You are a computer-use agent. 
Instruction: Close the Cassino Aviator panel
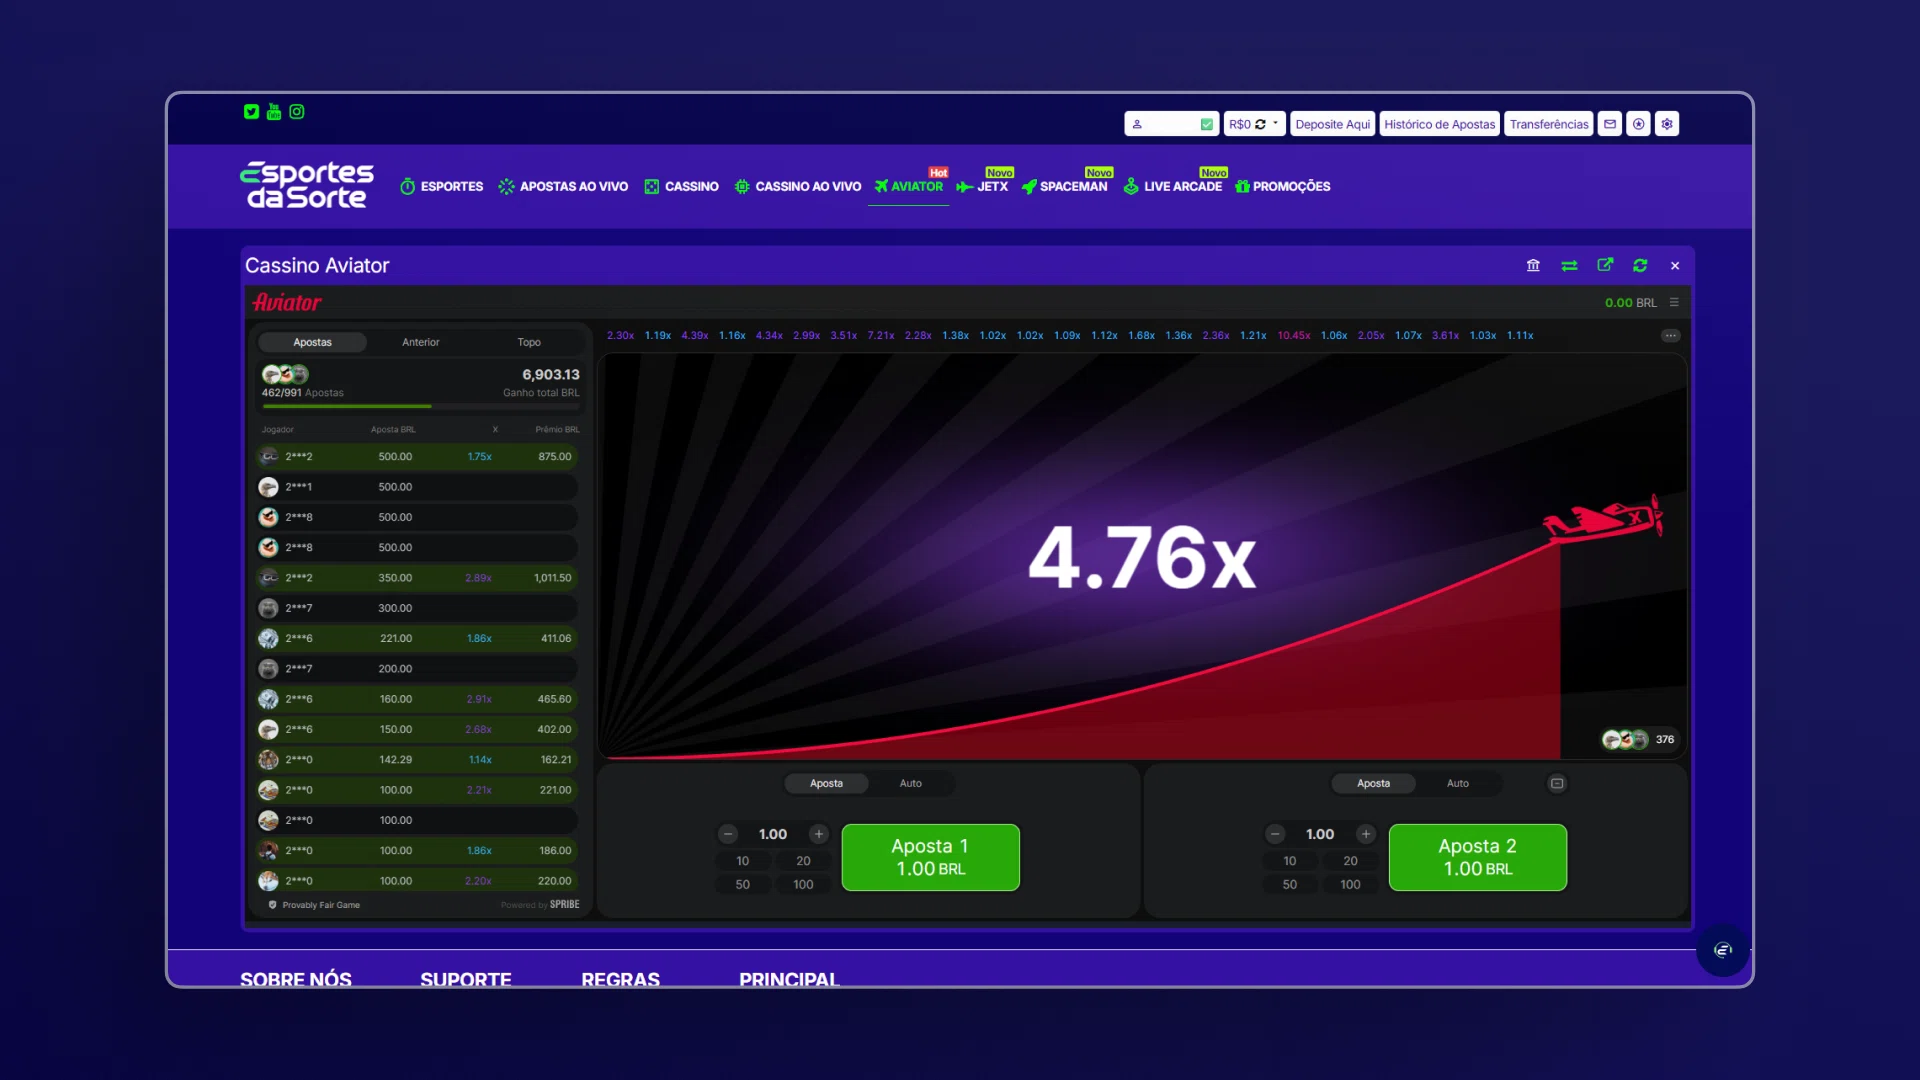point(1675,266)
